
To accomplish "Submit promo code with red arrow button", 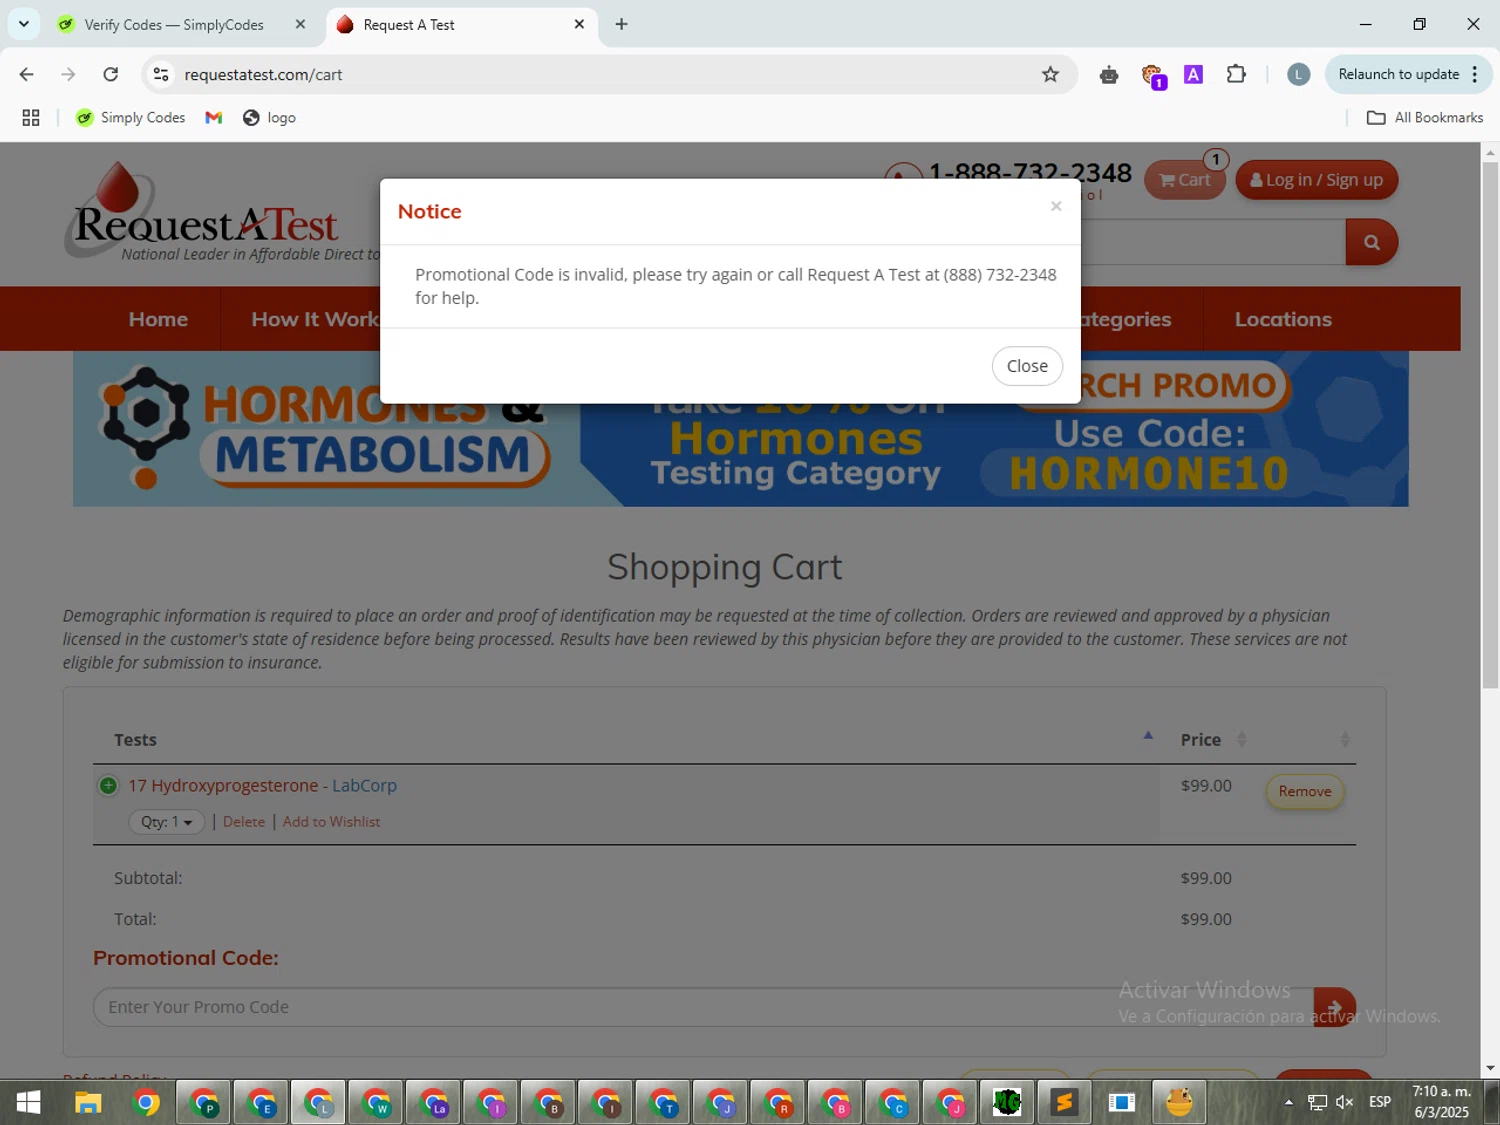I will pos(1334,1007).
